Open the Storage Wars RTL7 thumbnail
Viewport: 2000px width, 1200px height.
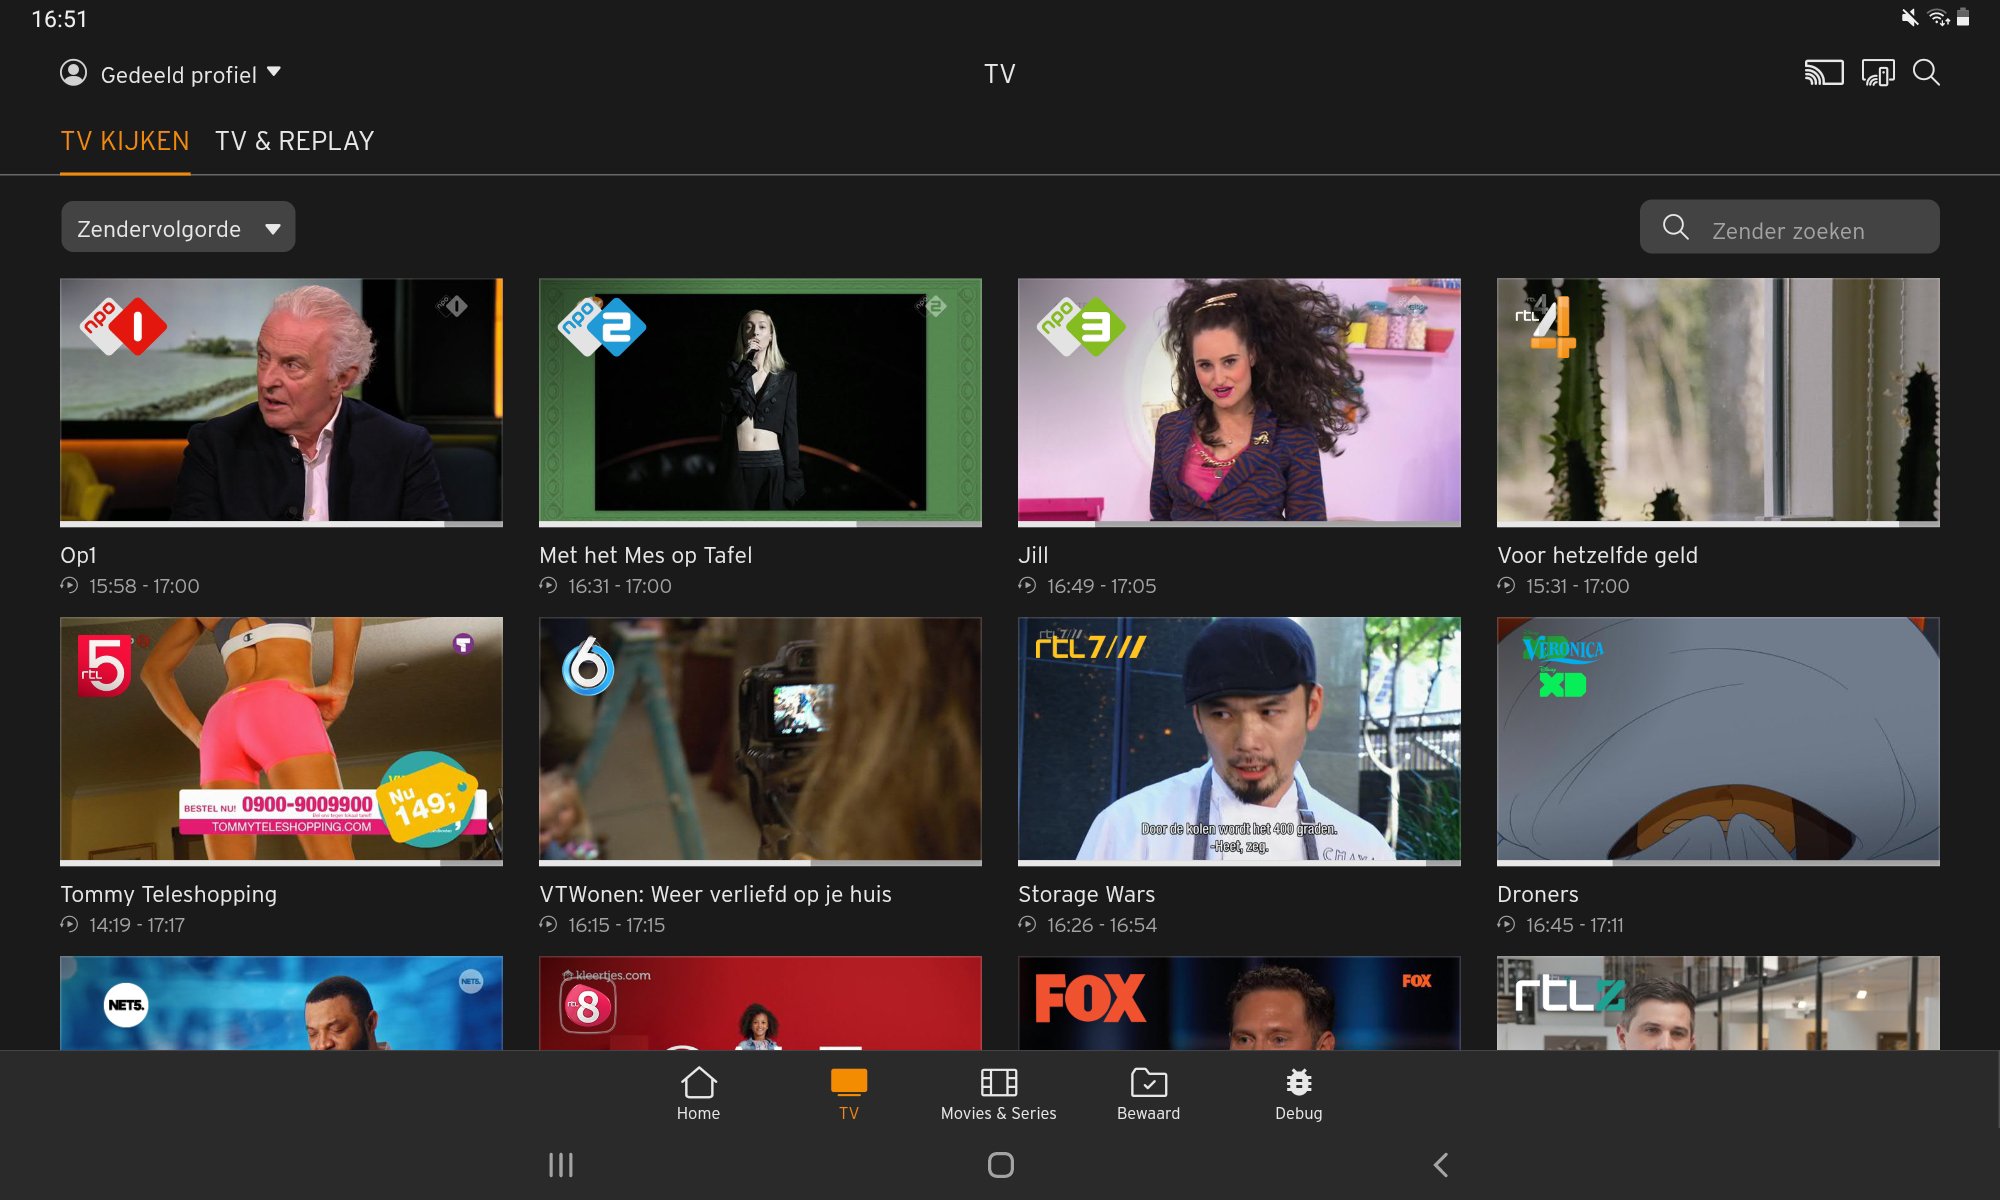tap(1239, 741)
